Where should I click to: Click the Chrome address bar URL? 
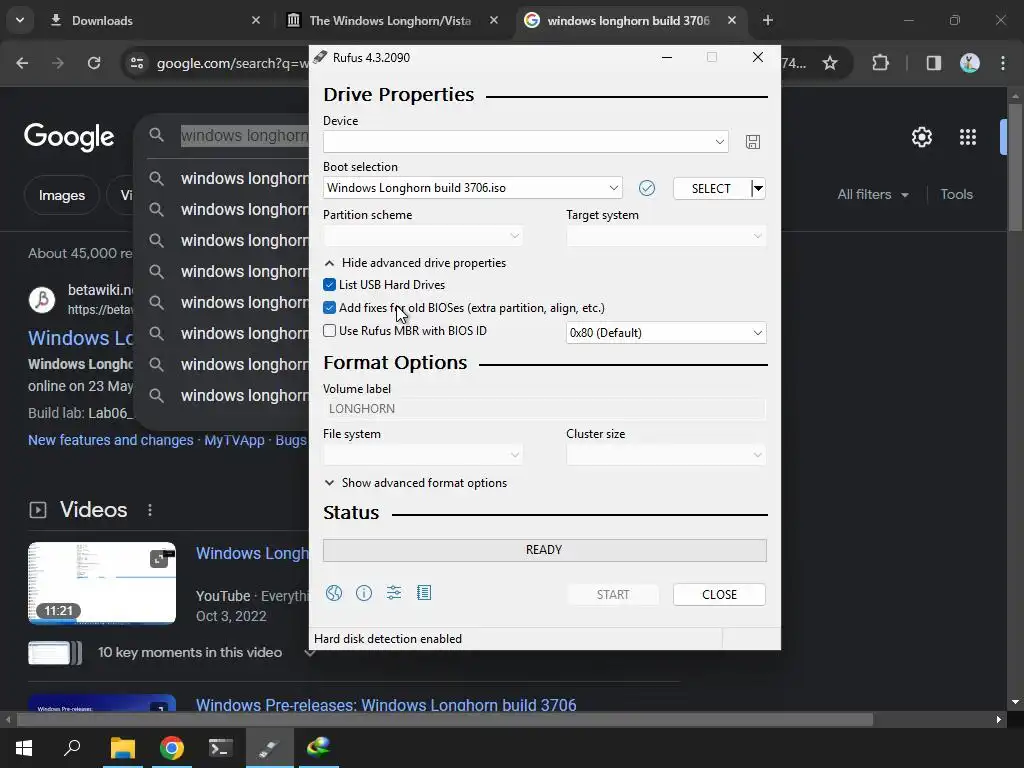[232, 63]
